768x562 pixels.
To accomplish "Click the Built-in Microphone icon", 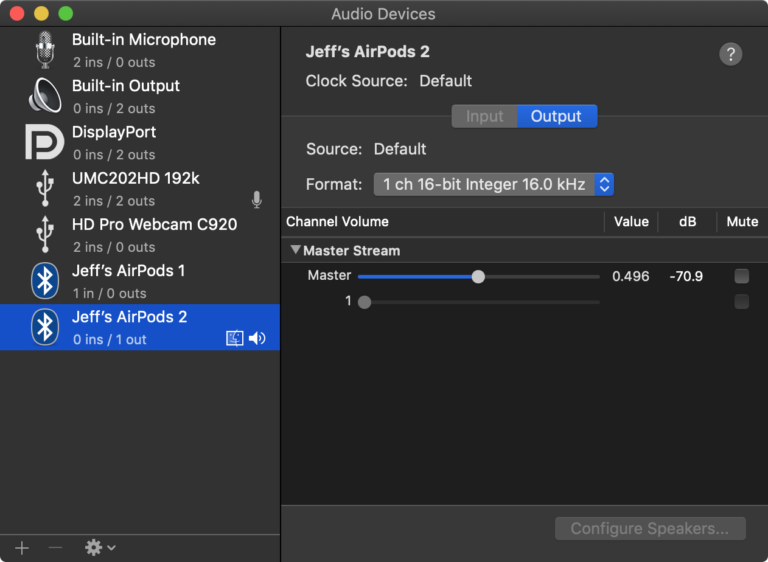I will click(x=45, y=50).
